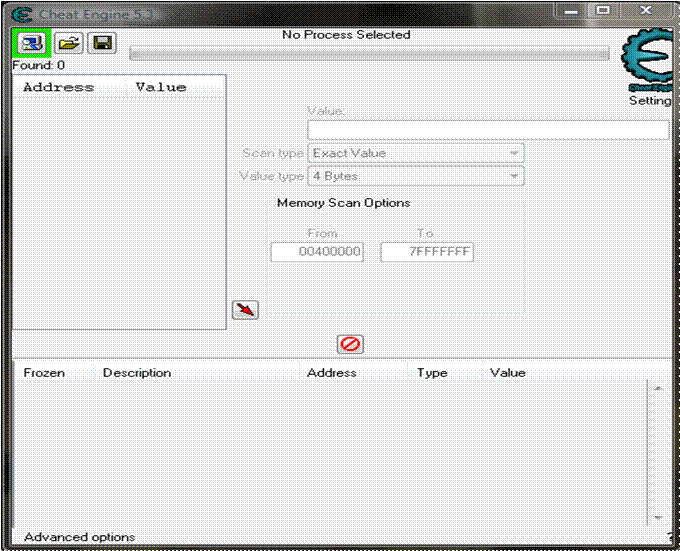Click scrollbar up arrow in cheat table
This screenshot has width=680, height=551.
click(658, 388)
